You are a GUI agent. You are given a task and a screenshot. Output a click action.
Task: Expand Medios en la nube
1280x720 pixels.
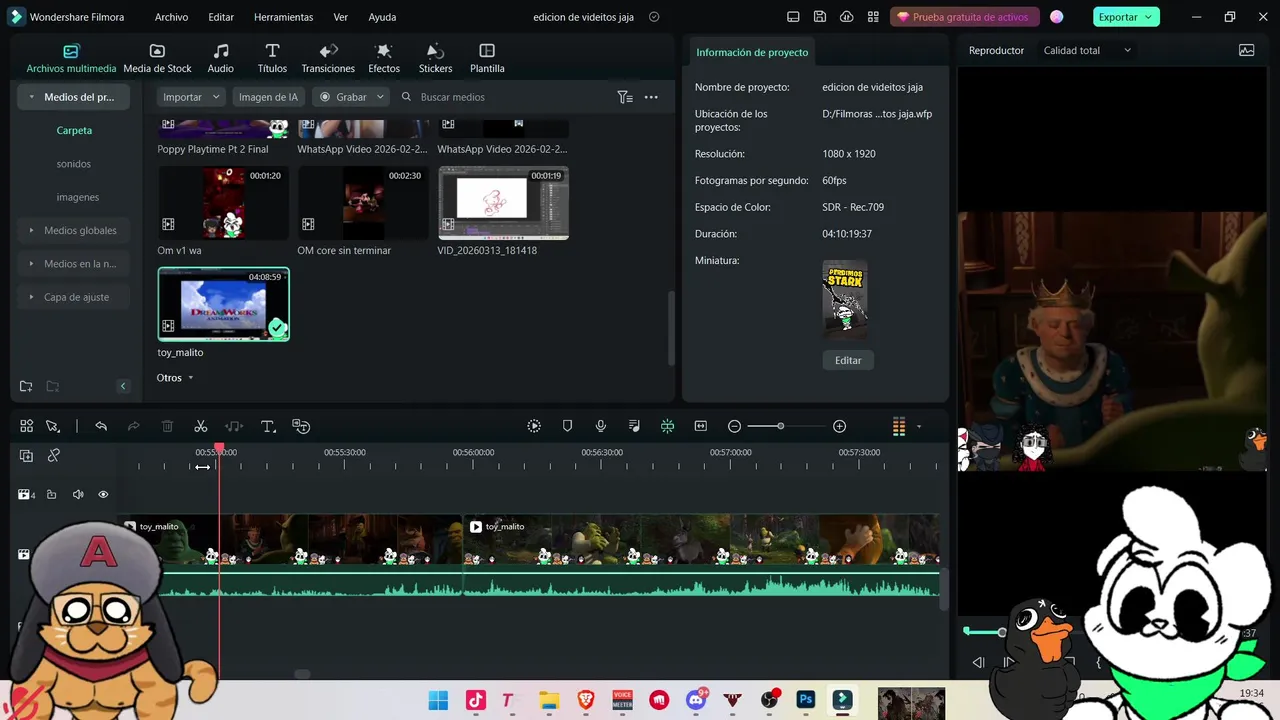pos(32,264)
